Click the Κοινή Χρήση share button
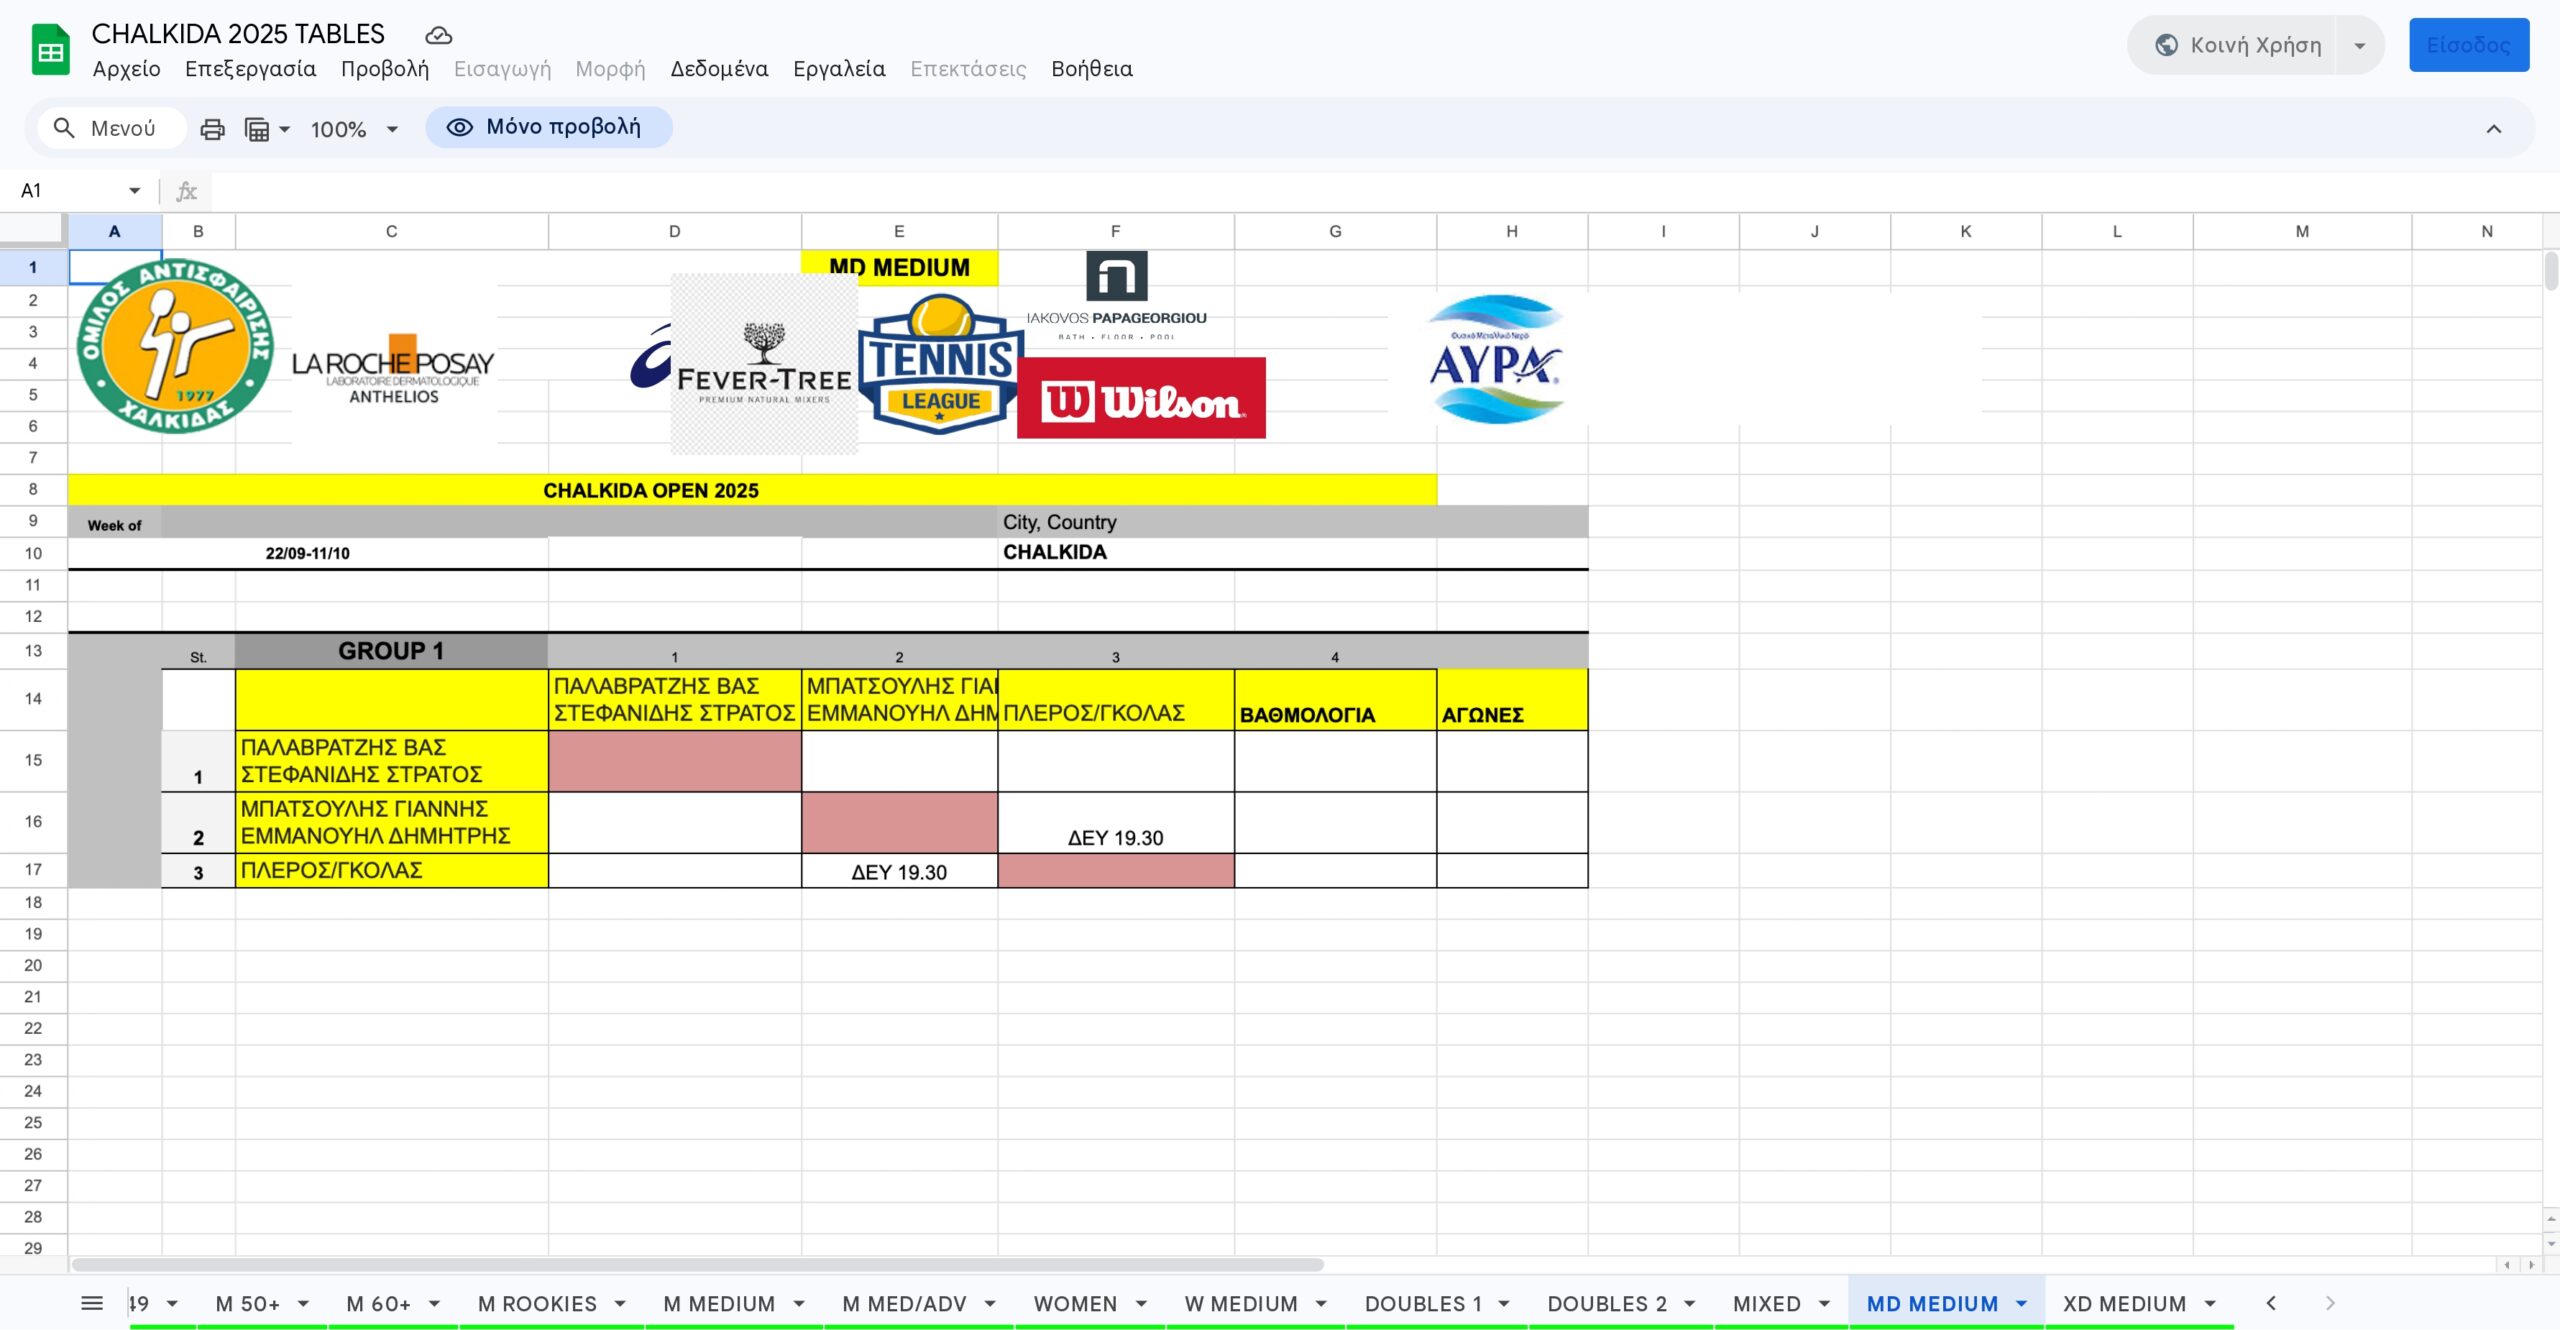Viewport: 2560px width, 1330px height. (x=2238, y=45)
